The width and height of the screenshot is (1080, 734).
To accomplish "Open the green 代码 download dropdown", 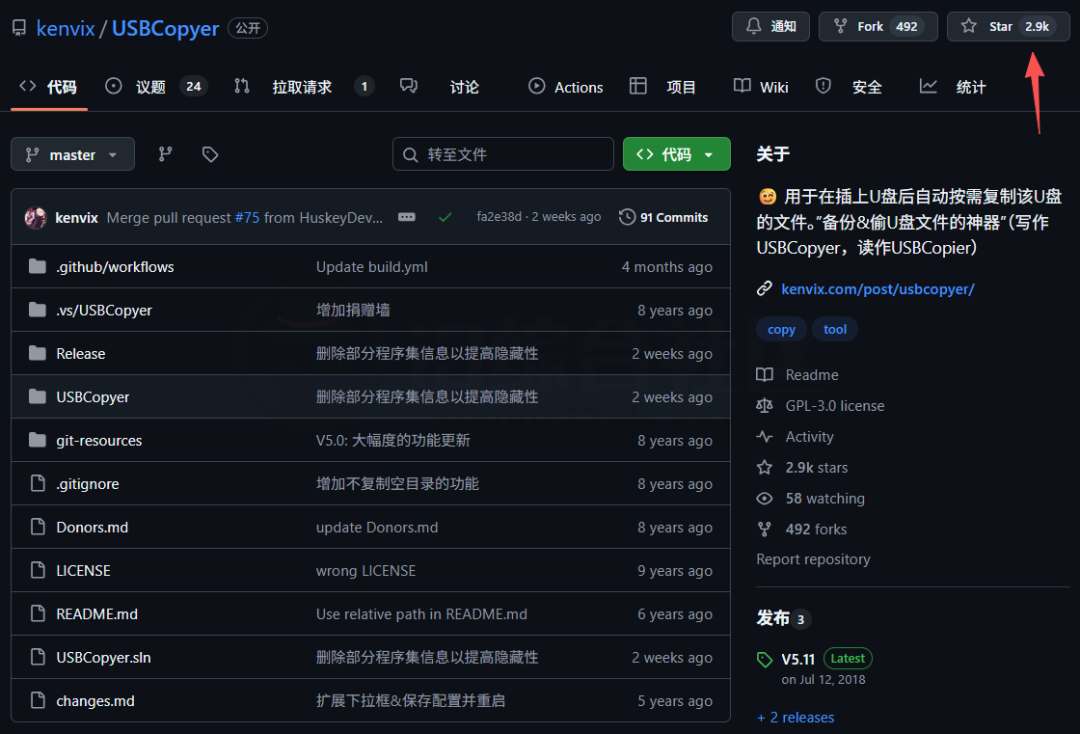I will [x=677, y=154].
